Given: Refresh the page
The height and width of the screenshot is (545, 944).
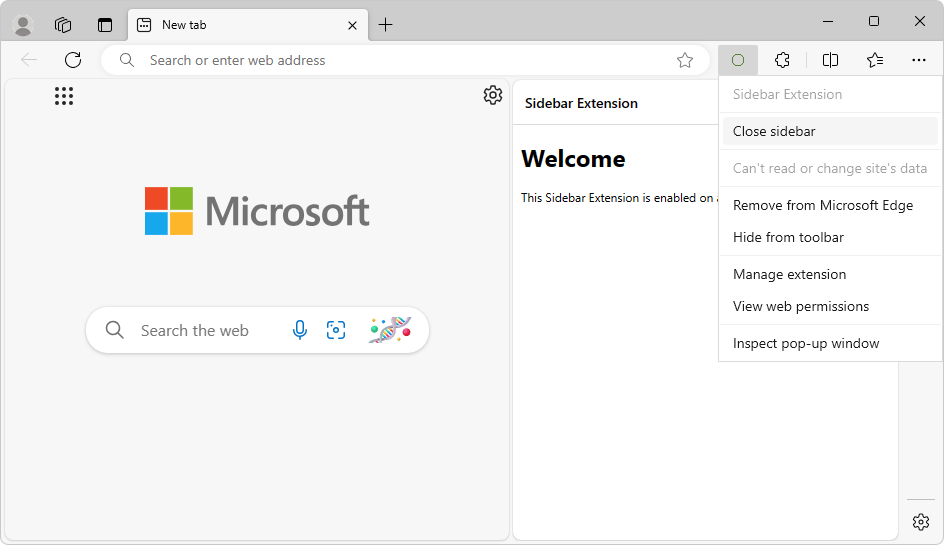Looking at the screenshot, I should pyautogui.click(x=73, y=60).
